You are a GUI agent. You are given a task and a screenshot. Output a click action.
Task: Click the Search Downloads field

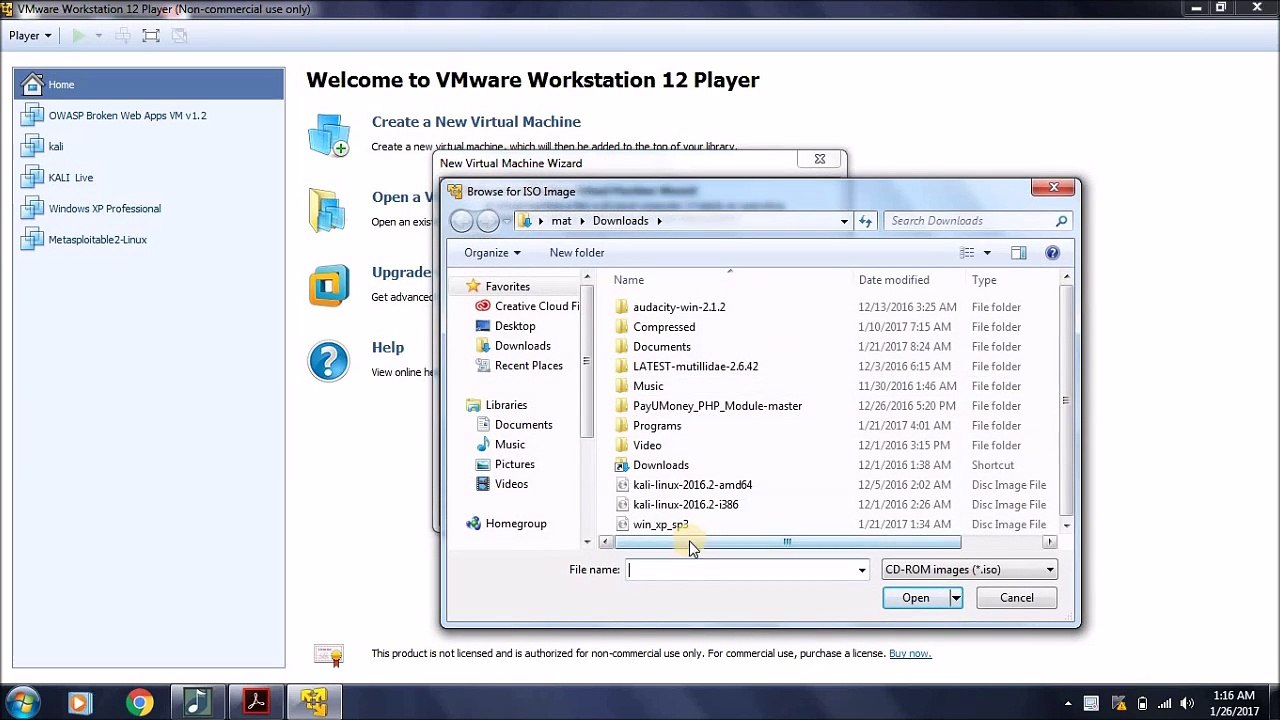977,221
